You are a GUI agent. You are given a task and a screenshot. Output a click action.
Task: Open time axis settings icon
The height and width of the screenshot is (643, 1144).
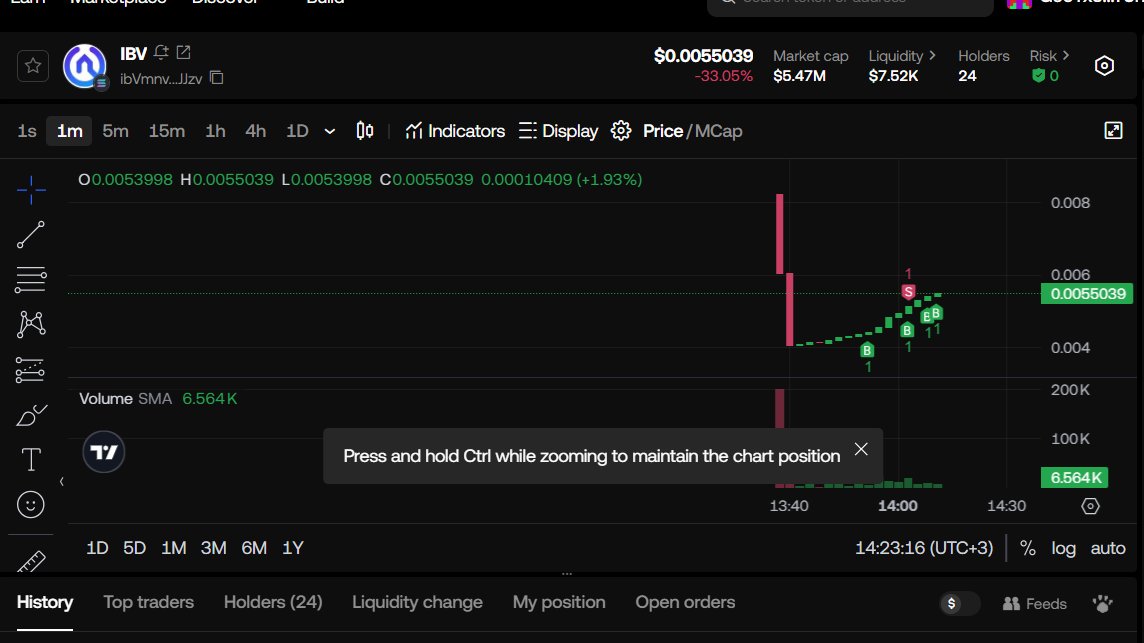click(x=1090, y=506)
